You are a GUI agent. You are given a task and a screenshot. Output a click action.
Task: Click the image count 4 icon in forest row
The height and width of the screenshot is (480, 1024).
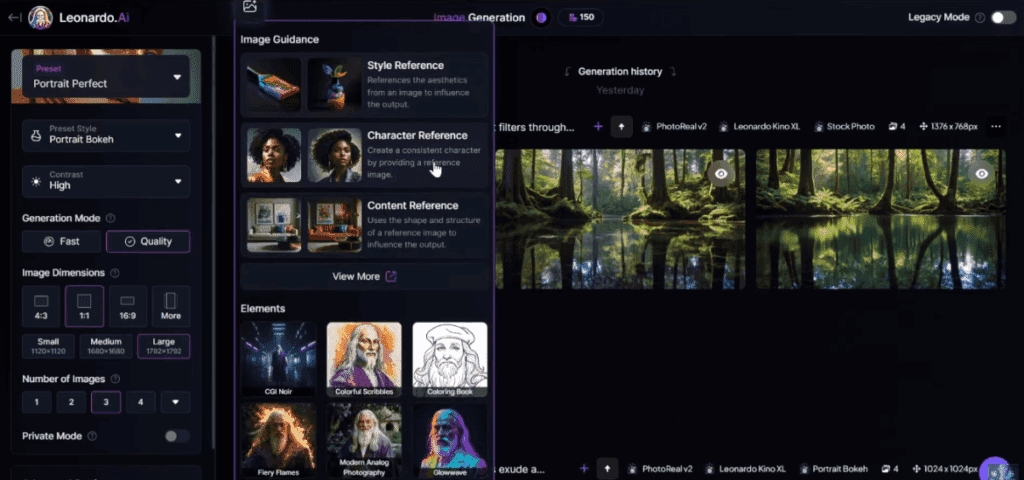click(897, 127)
